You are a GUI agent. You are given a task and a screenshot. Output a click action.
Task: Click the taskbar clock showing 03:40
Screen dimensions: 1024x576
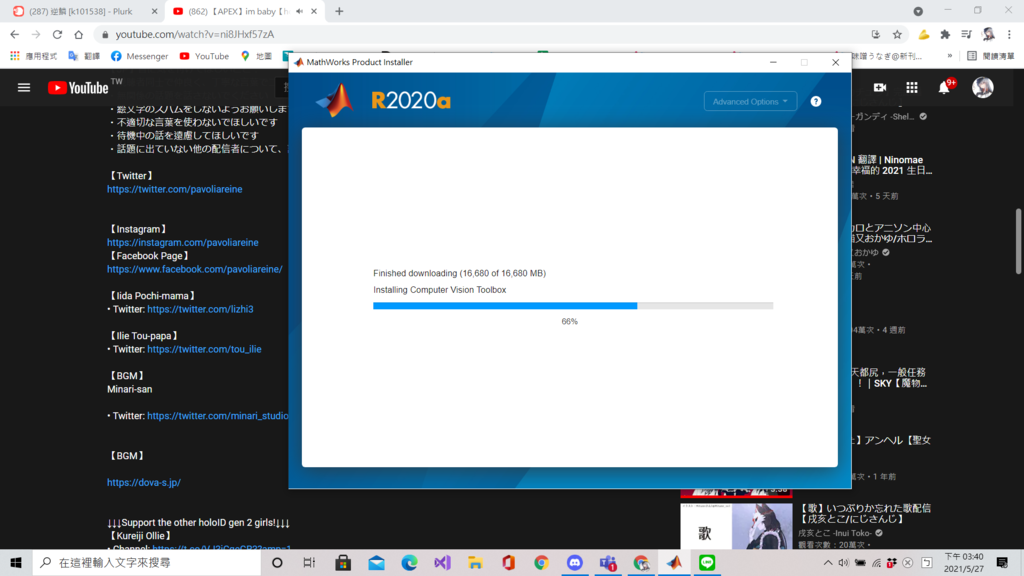[x=964, y=562]
